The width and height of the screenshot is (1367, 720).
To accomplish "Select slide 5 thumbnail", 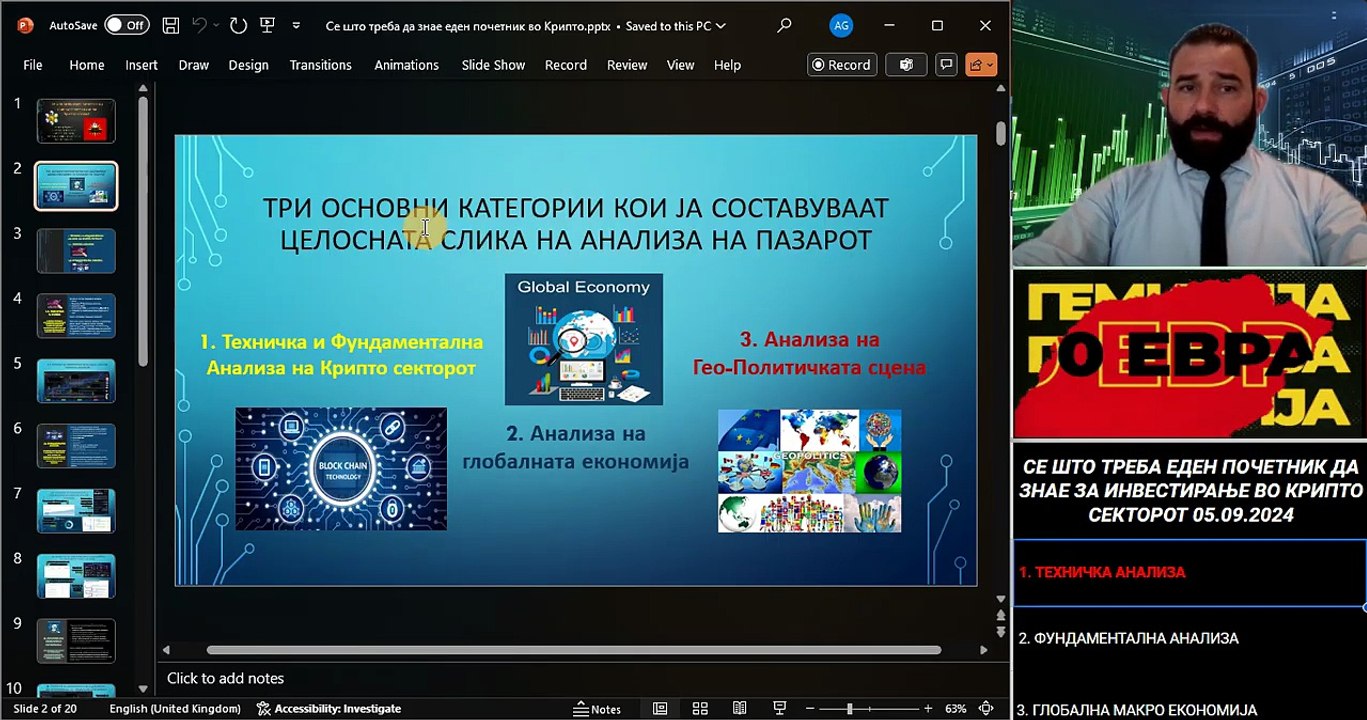I will [76, 381].
